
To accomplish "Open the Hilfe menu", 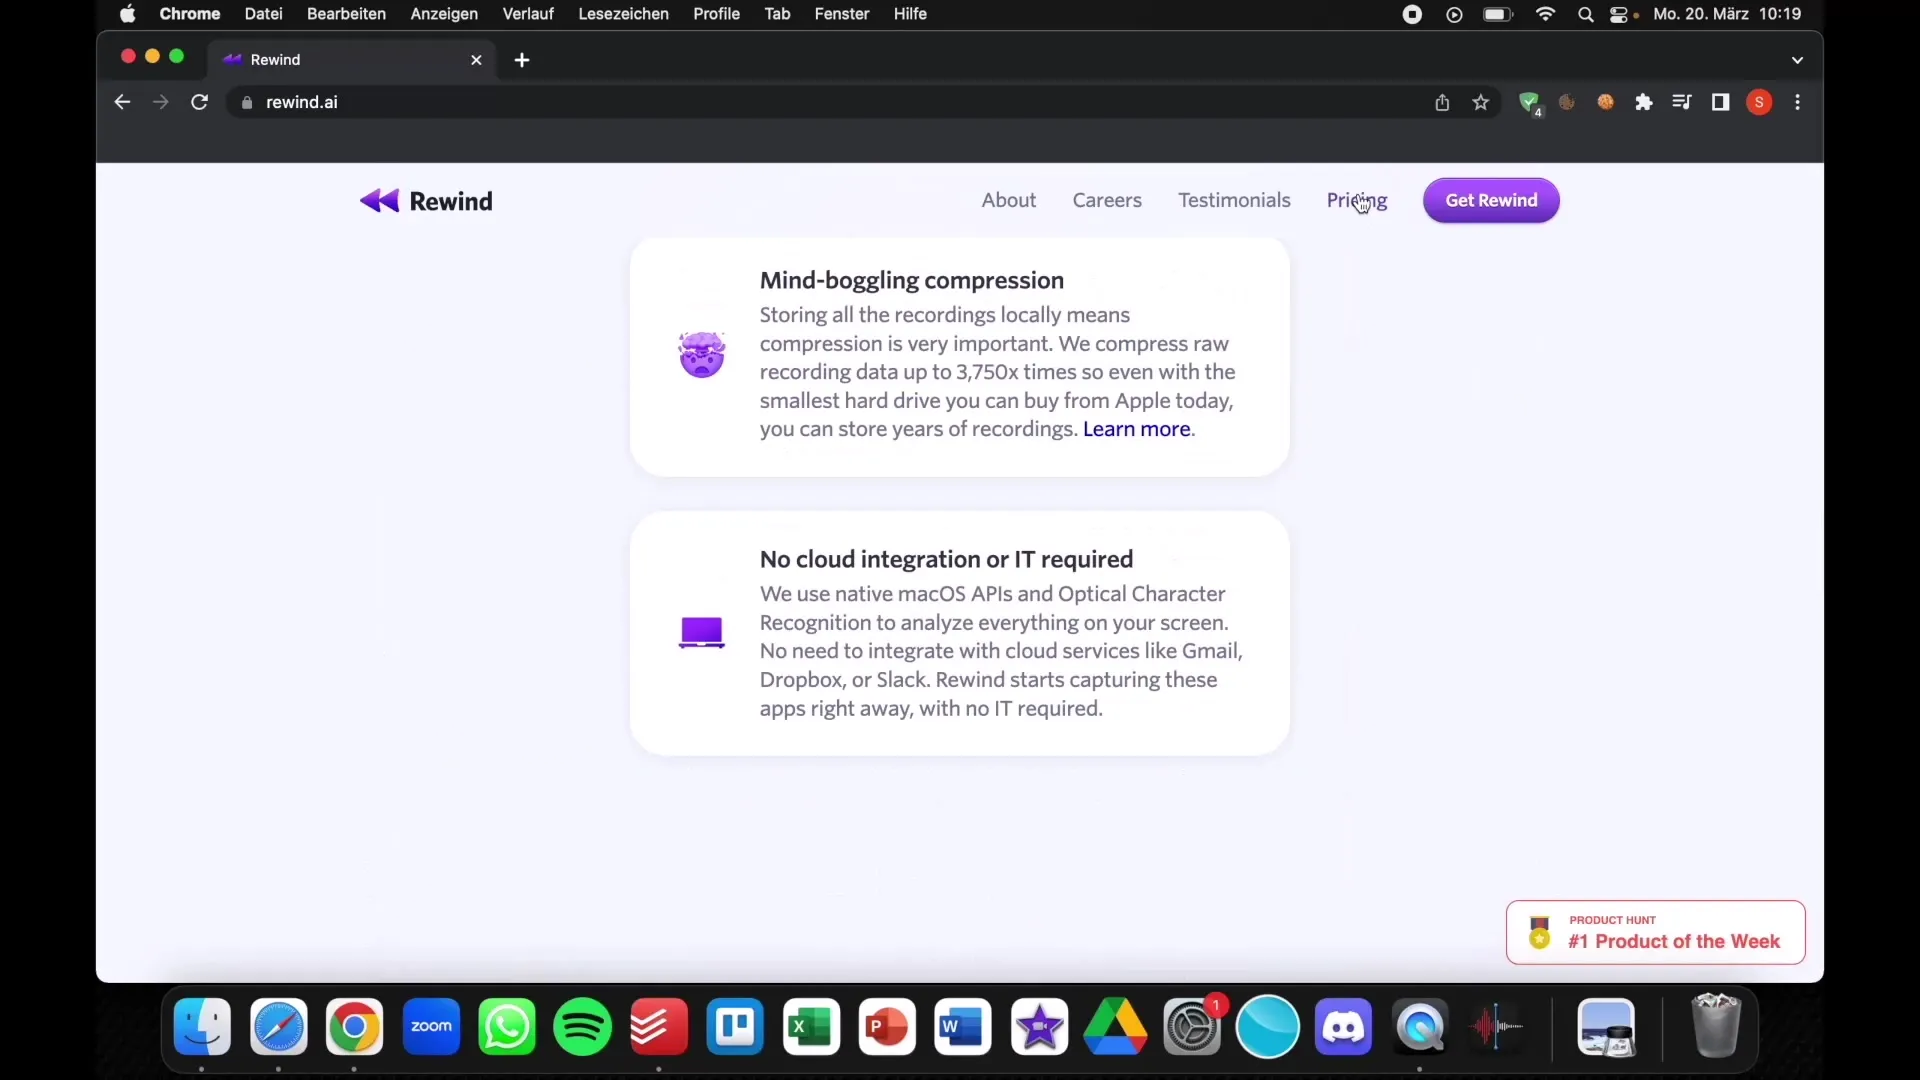I will [910, 14].
